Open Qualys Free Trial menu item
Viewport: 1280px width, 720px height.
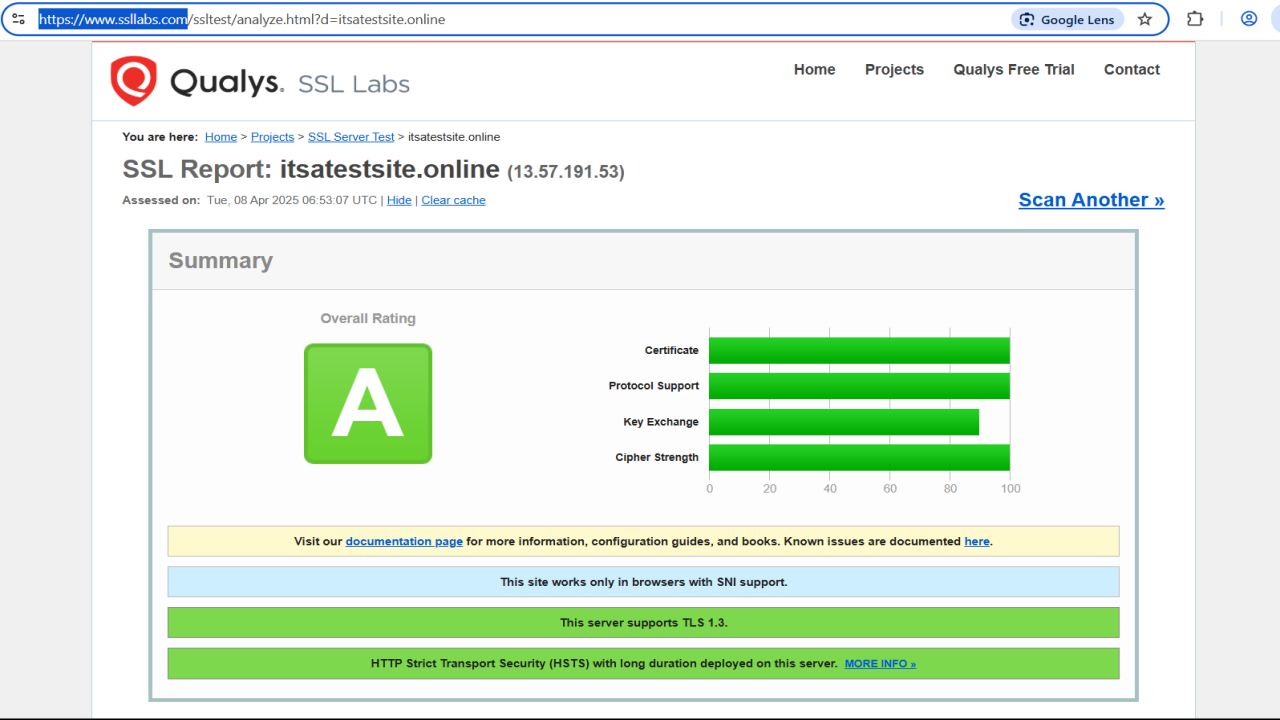pos(1014,69)
